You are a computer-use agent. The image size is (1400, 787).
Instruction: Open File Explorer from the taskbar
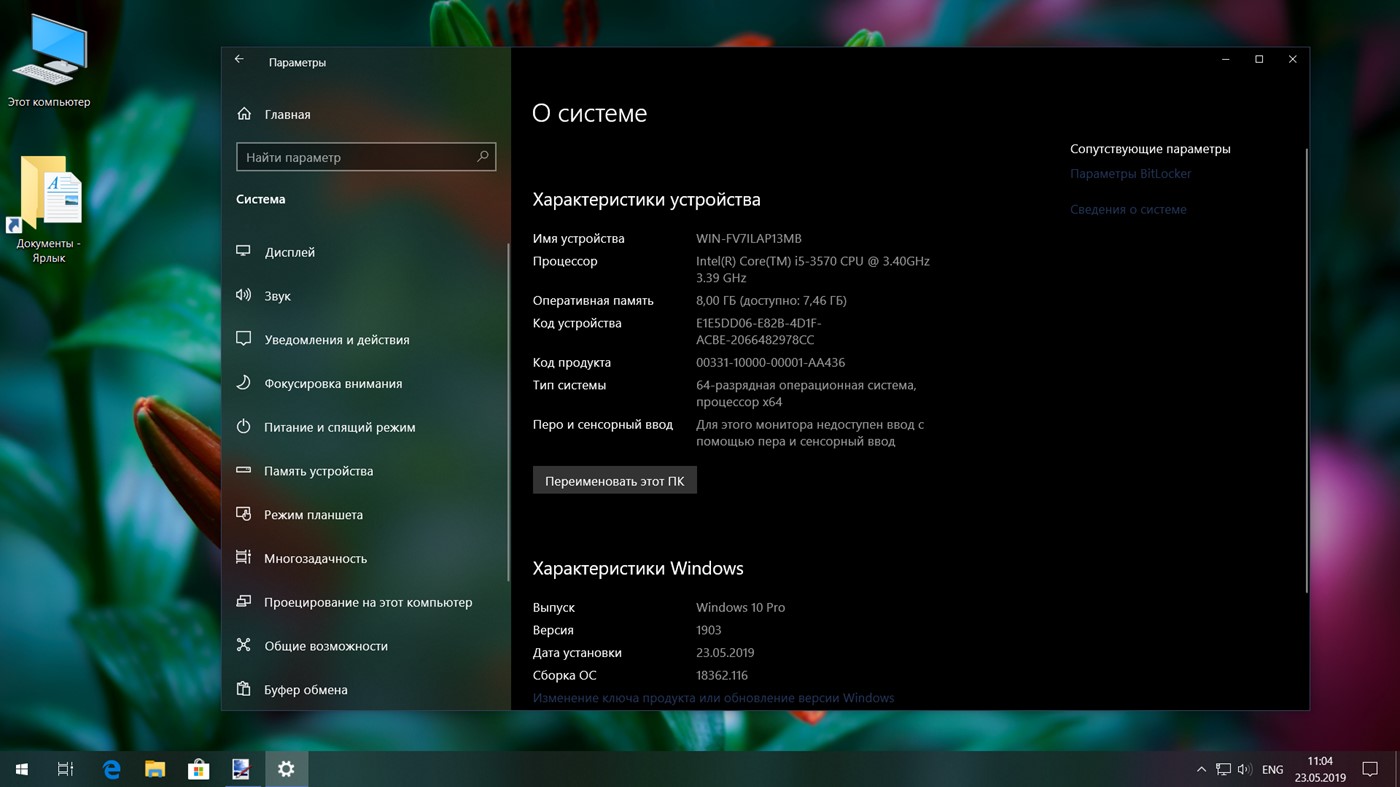point(155,769)
